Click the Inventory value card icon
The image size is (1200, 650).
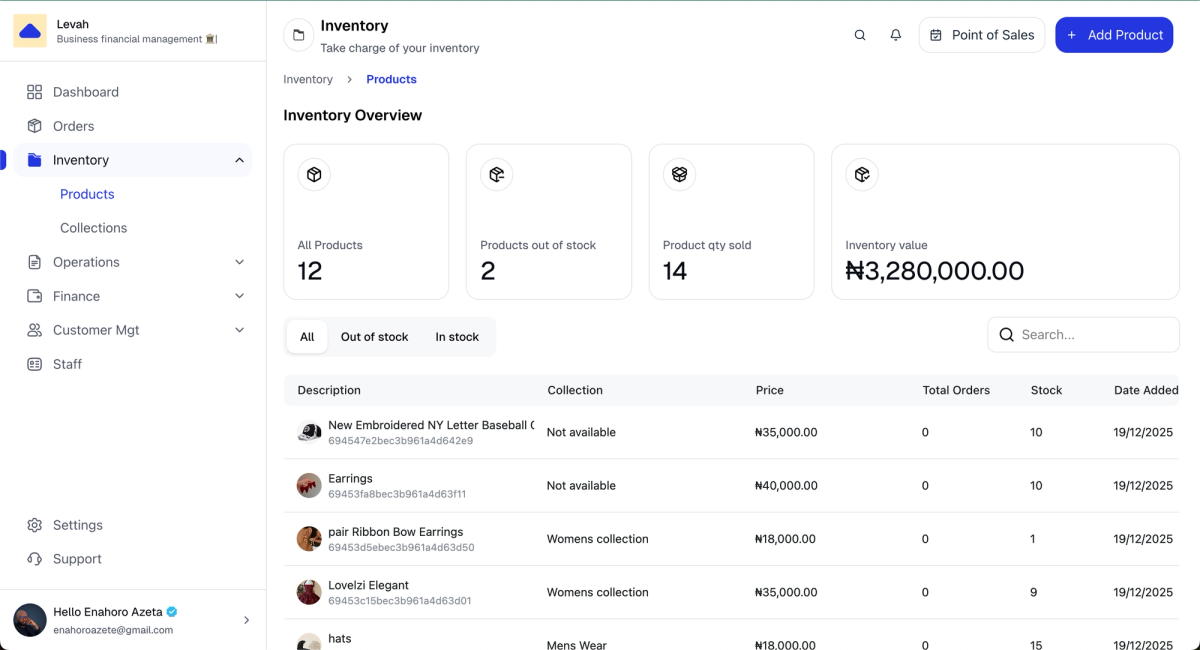pos(862,175)
